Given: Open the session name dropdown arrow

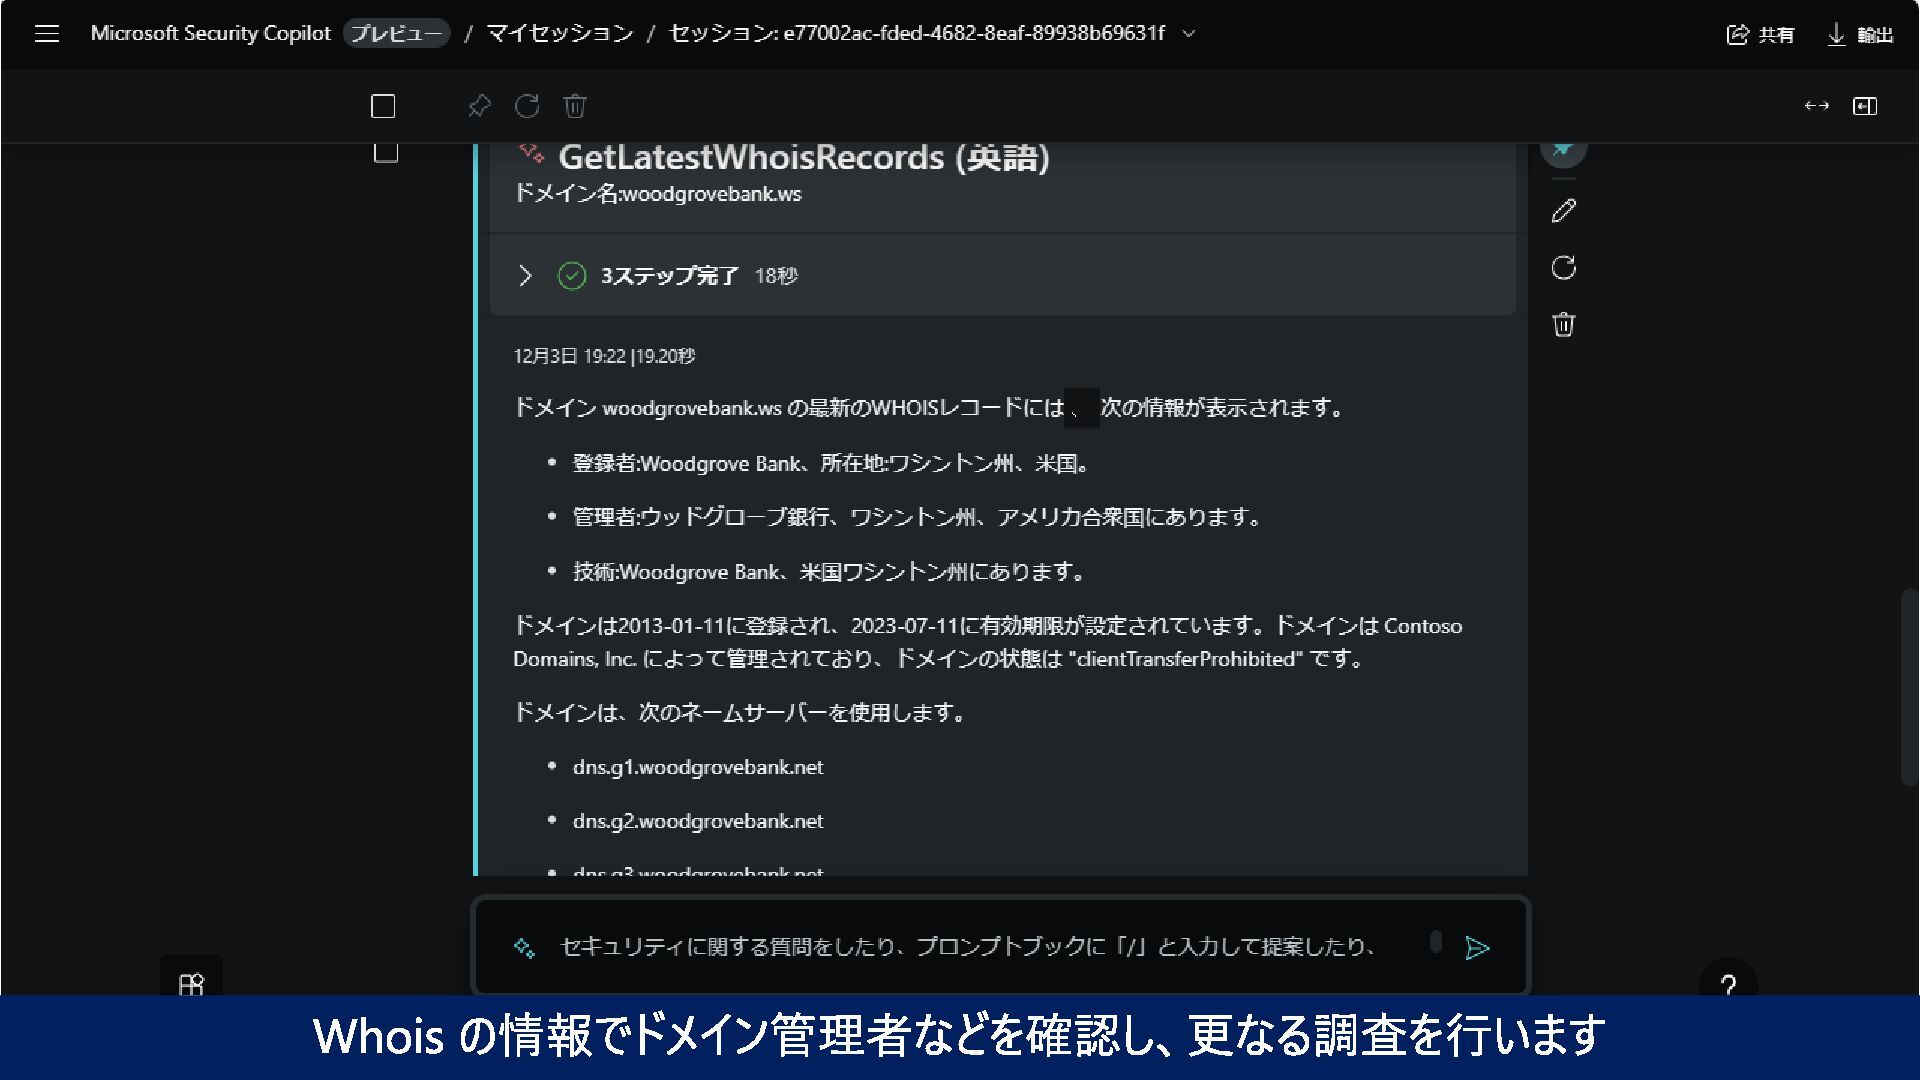Looking at the screenshot, I should click(1189, 34).
